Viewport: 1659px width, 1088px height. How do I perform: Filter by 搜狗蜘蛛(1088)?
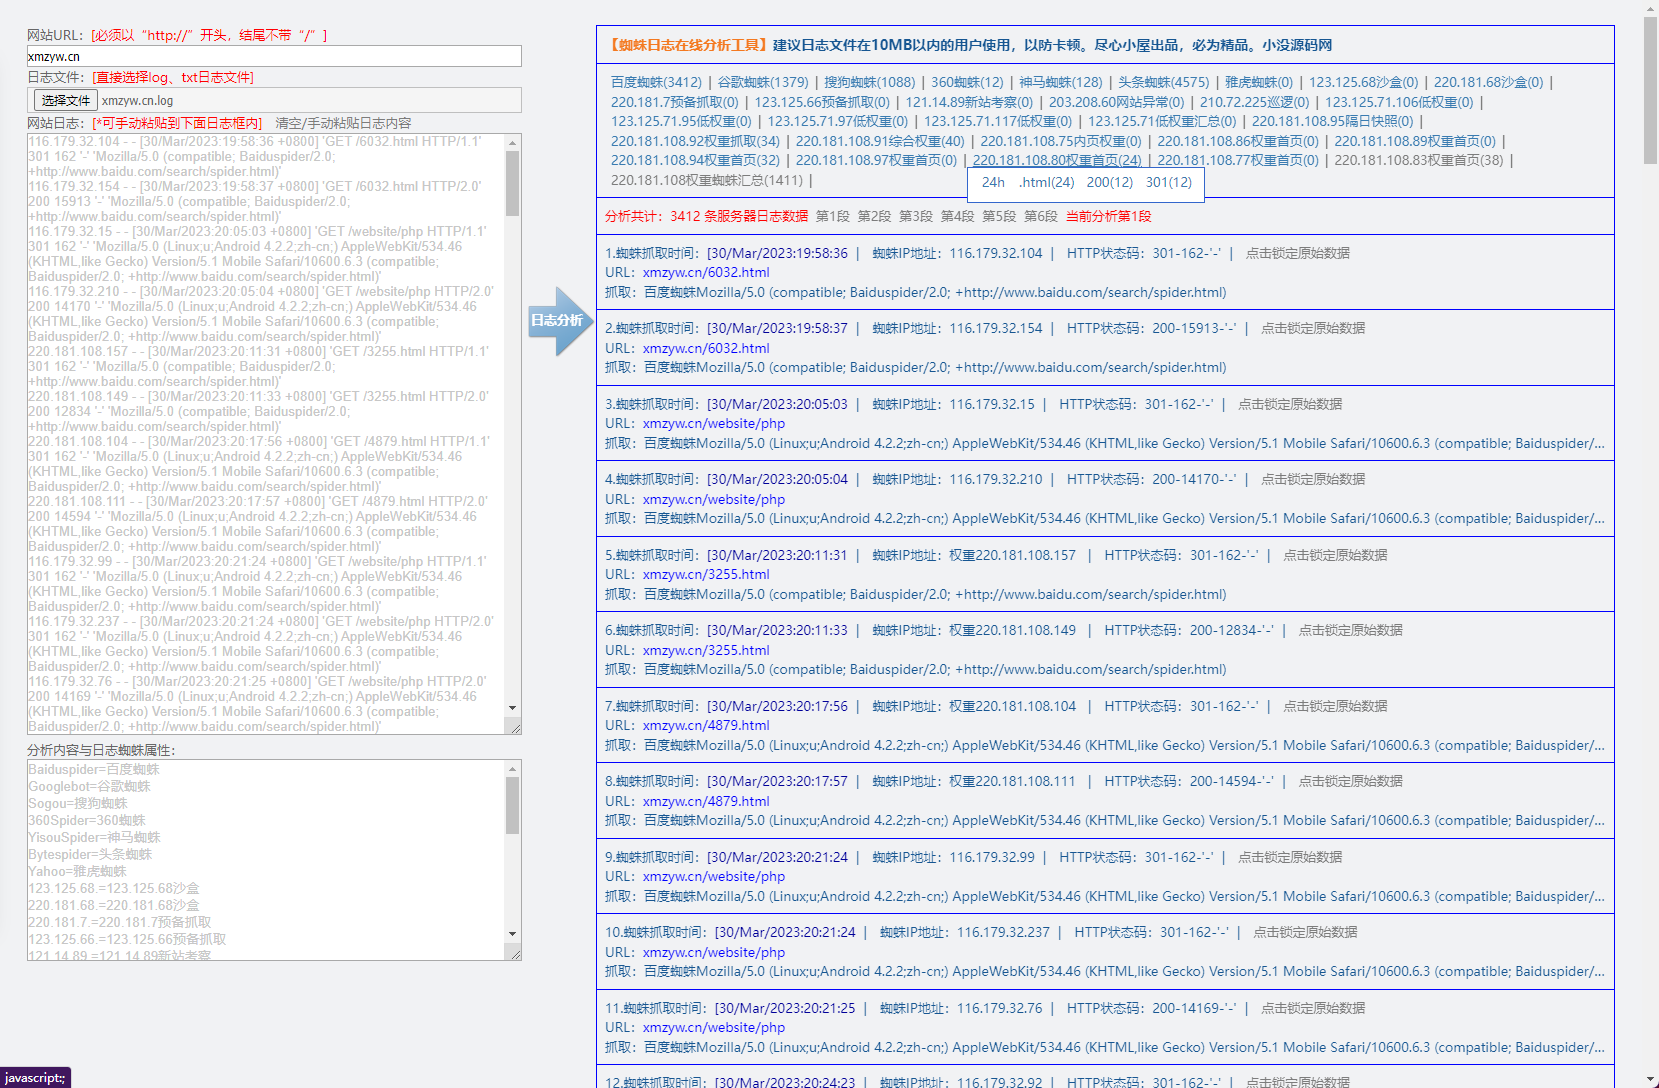pyautogui.click(x=870, y=82)
